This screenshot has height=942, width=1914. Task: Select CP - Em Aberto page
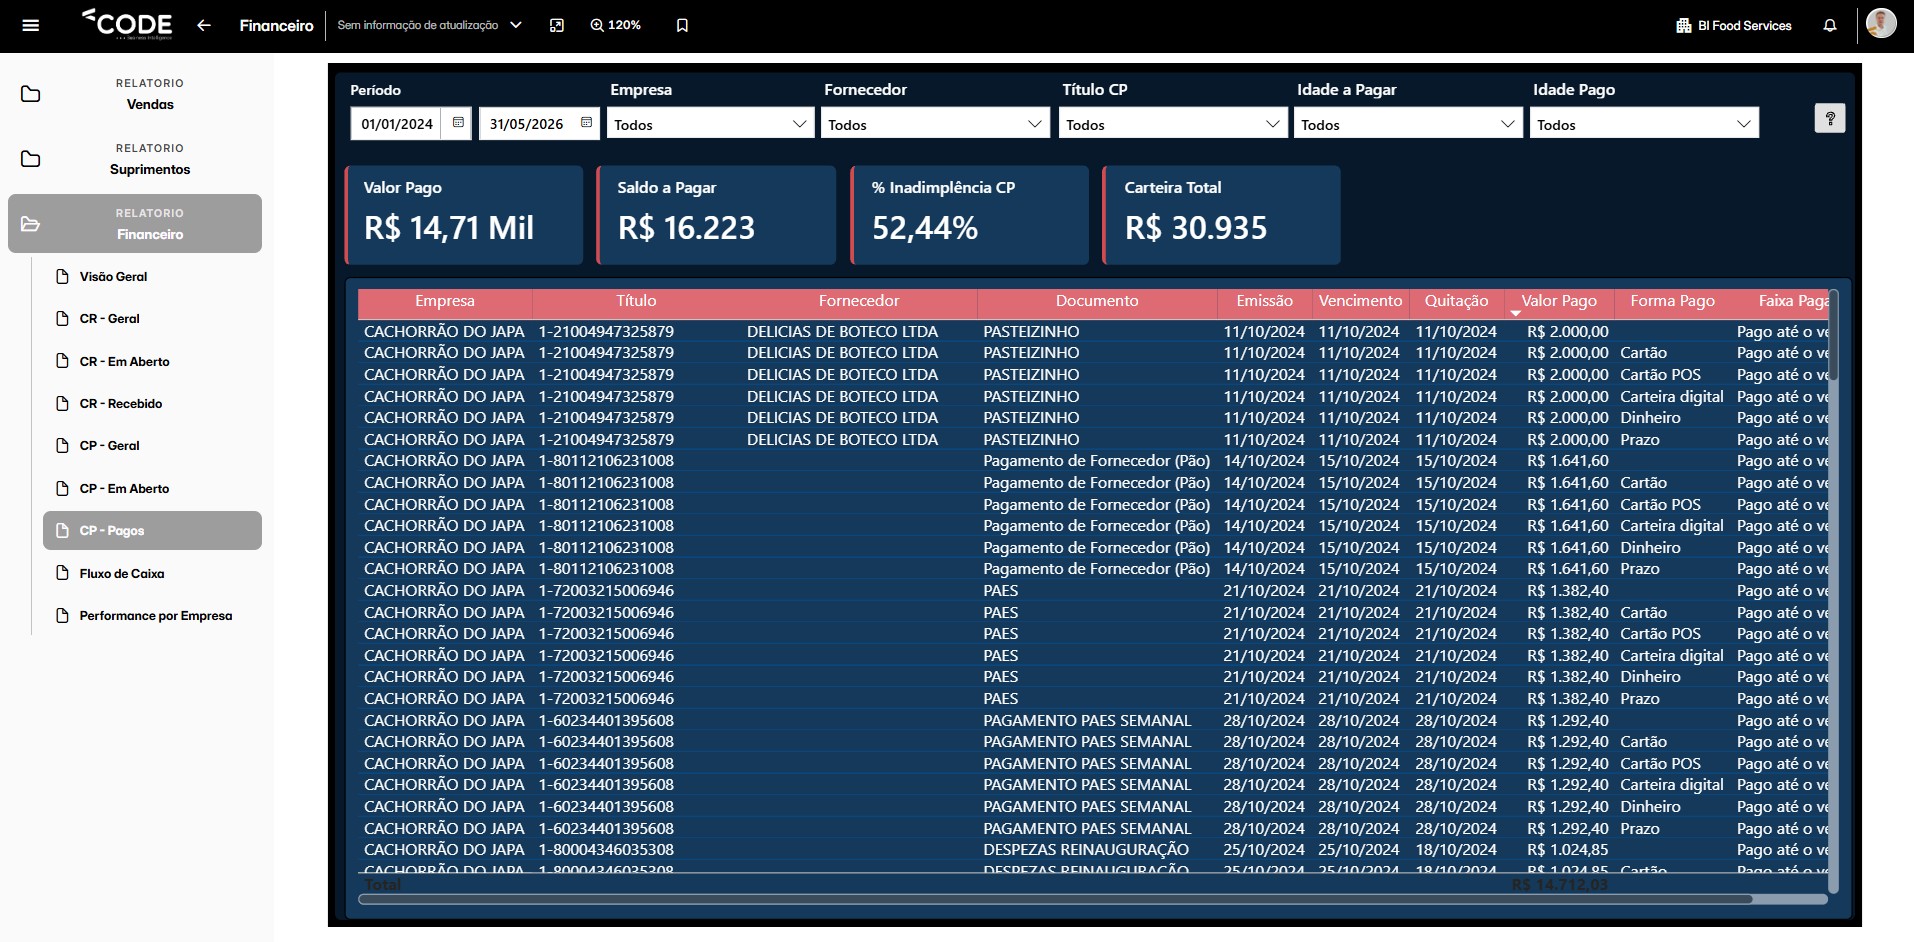(x=152, y=489)
